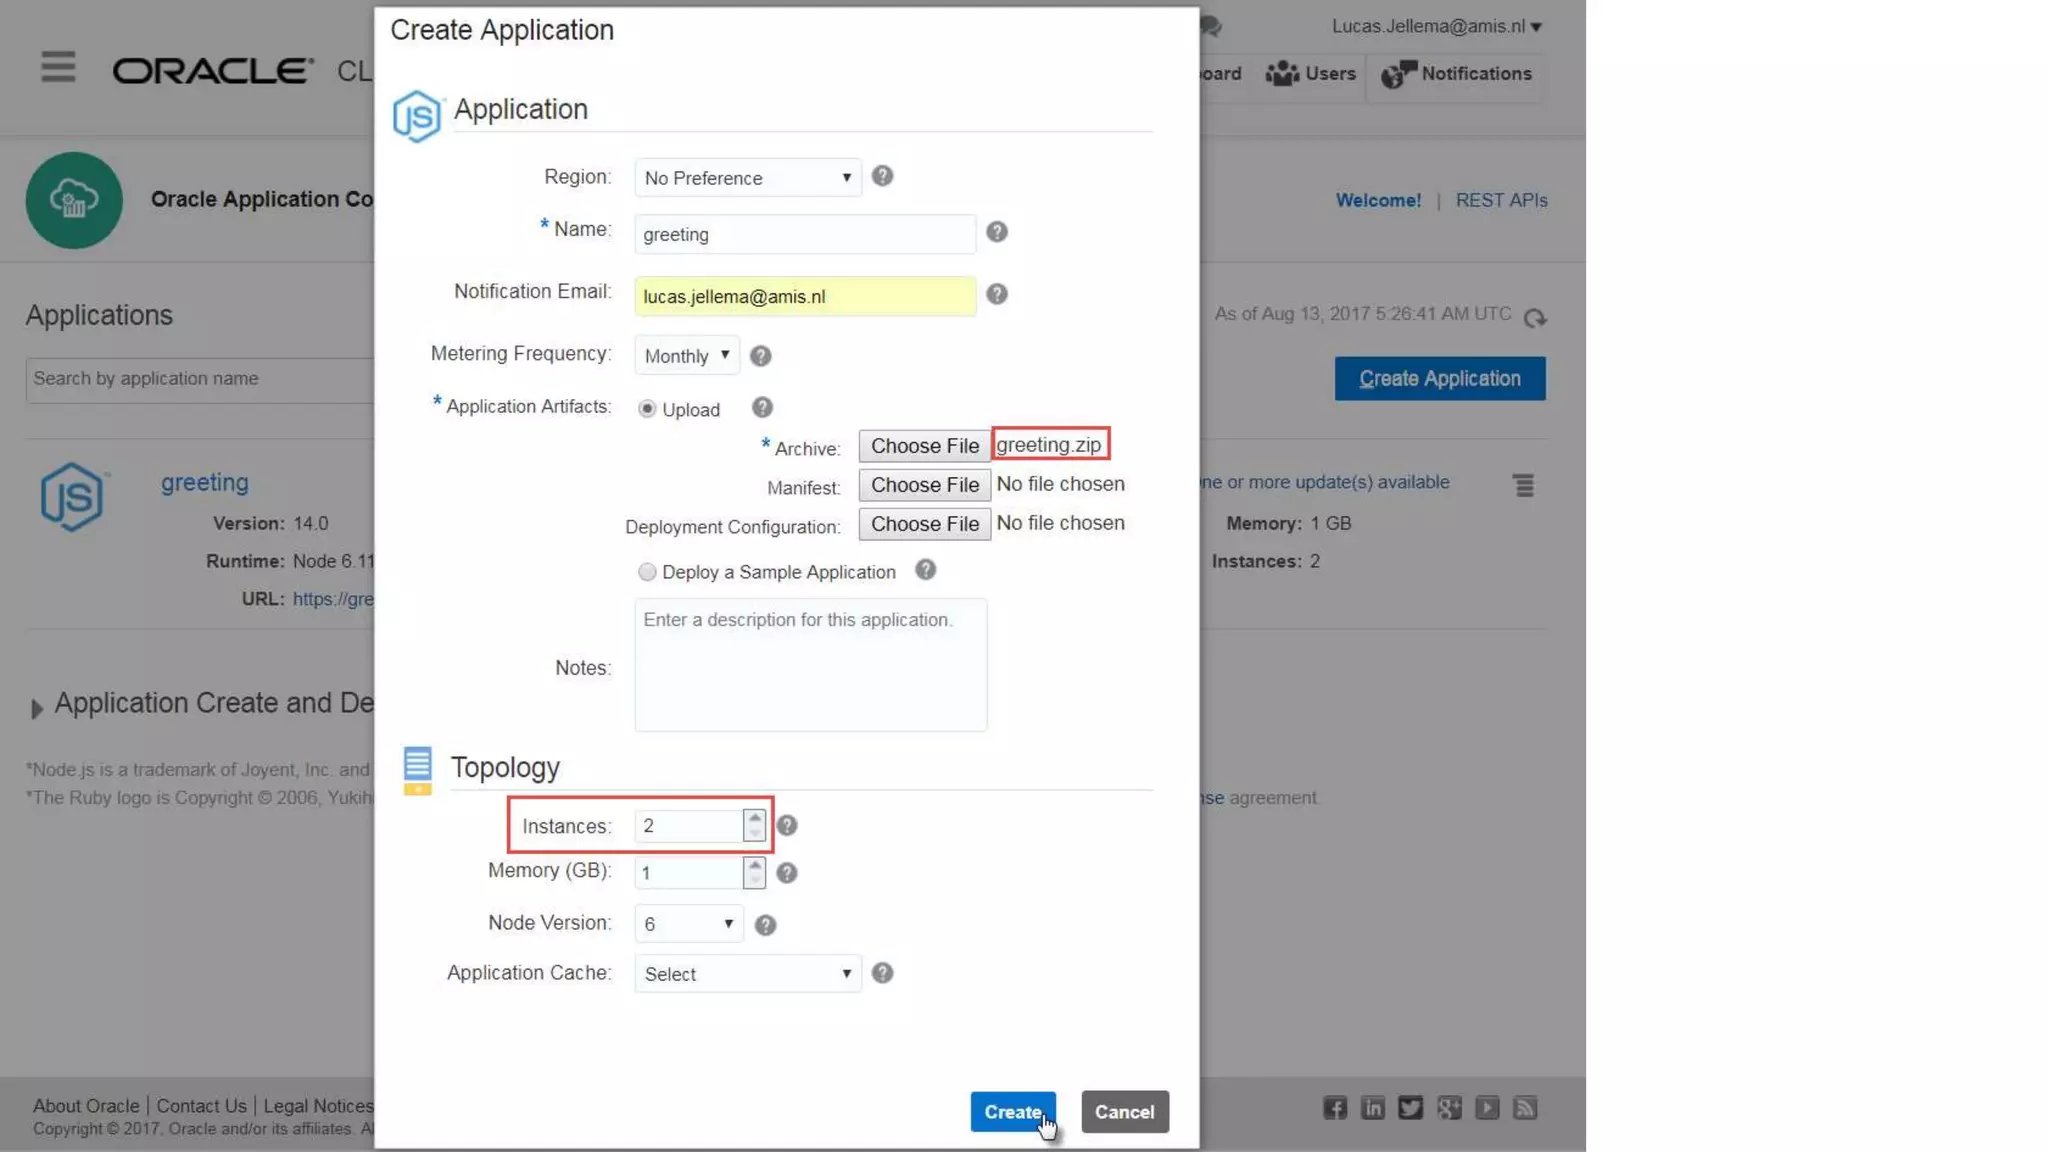The image size is (2048, 1152).
Task: Open greeting application actions menu icon
Action: tap(1523, 485)
